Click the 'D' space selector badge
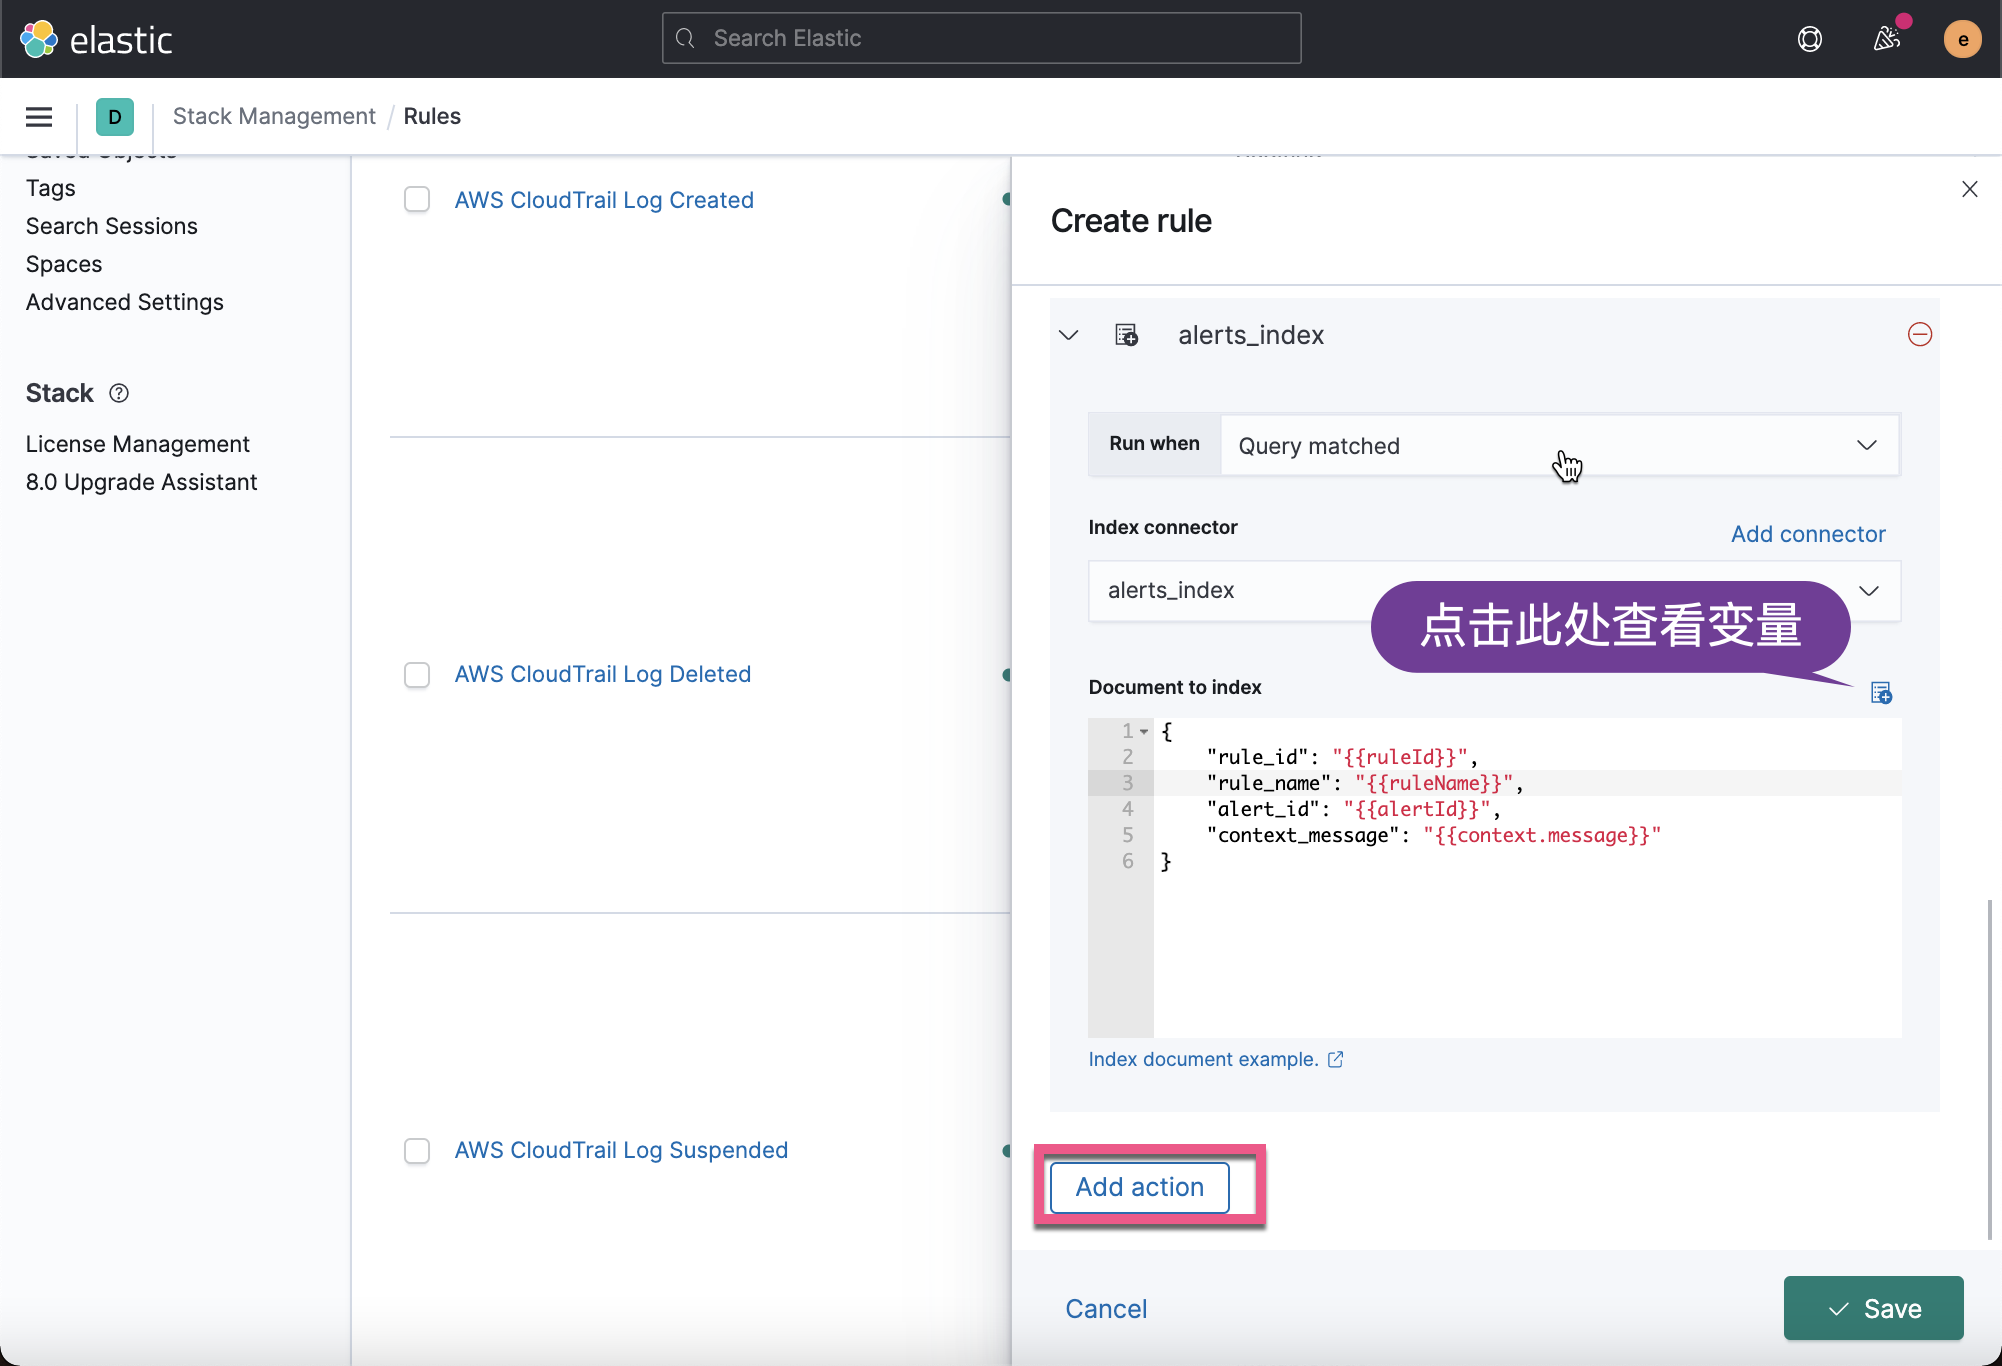 [x=115, y=117]
